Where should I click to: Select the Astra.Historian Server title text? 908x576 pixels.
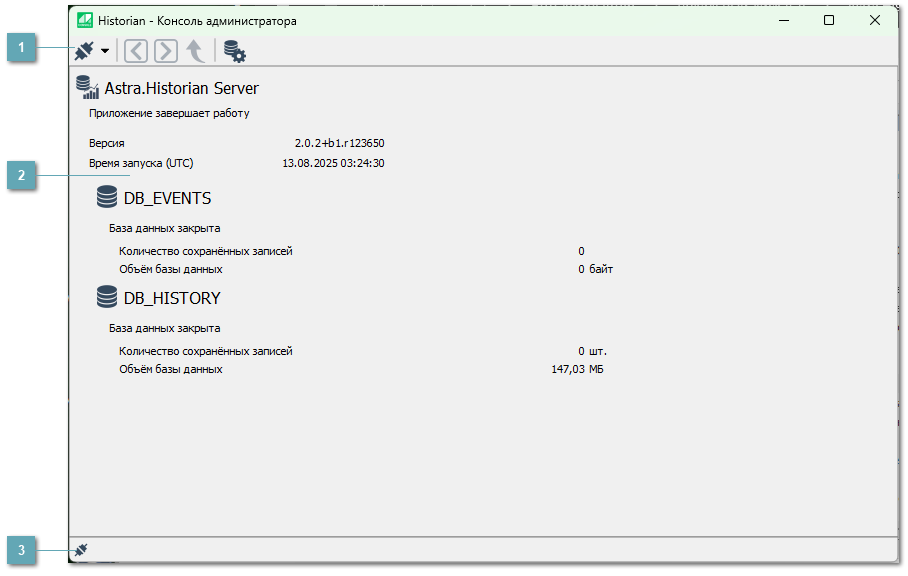pos(180,88)
